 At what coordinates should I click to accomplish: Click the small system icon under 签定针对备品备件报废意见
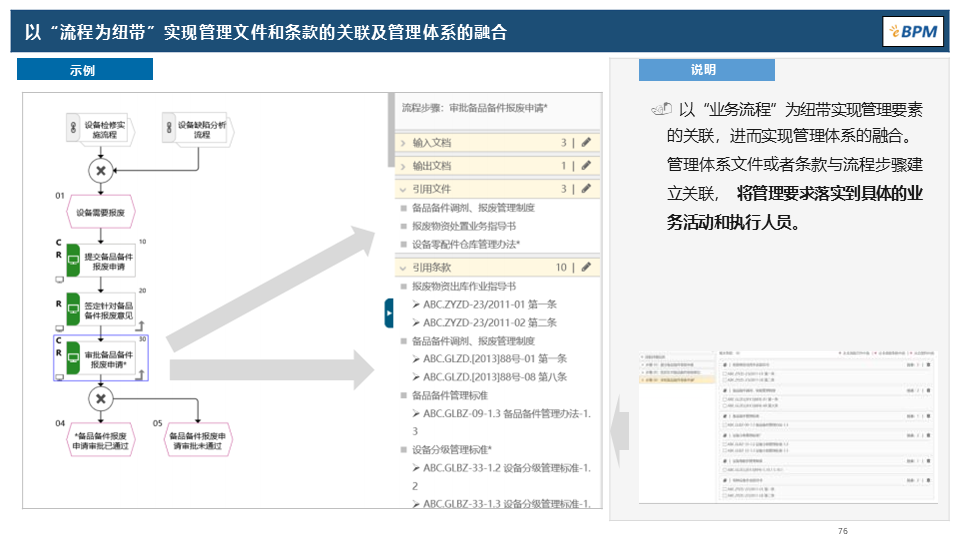point(59,328)
